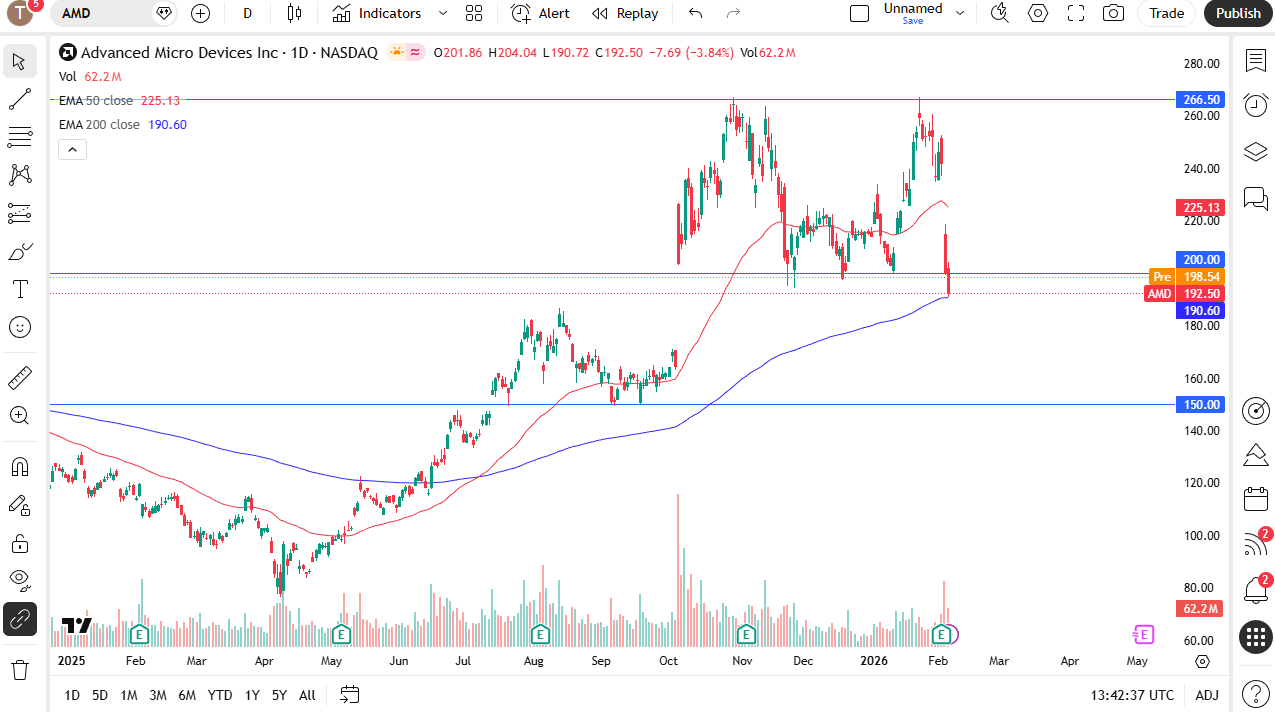
Task: Open the forecasting and measurement tools
Action: click(19, 213)
